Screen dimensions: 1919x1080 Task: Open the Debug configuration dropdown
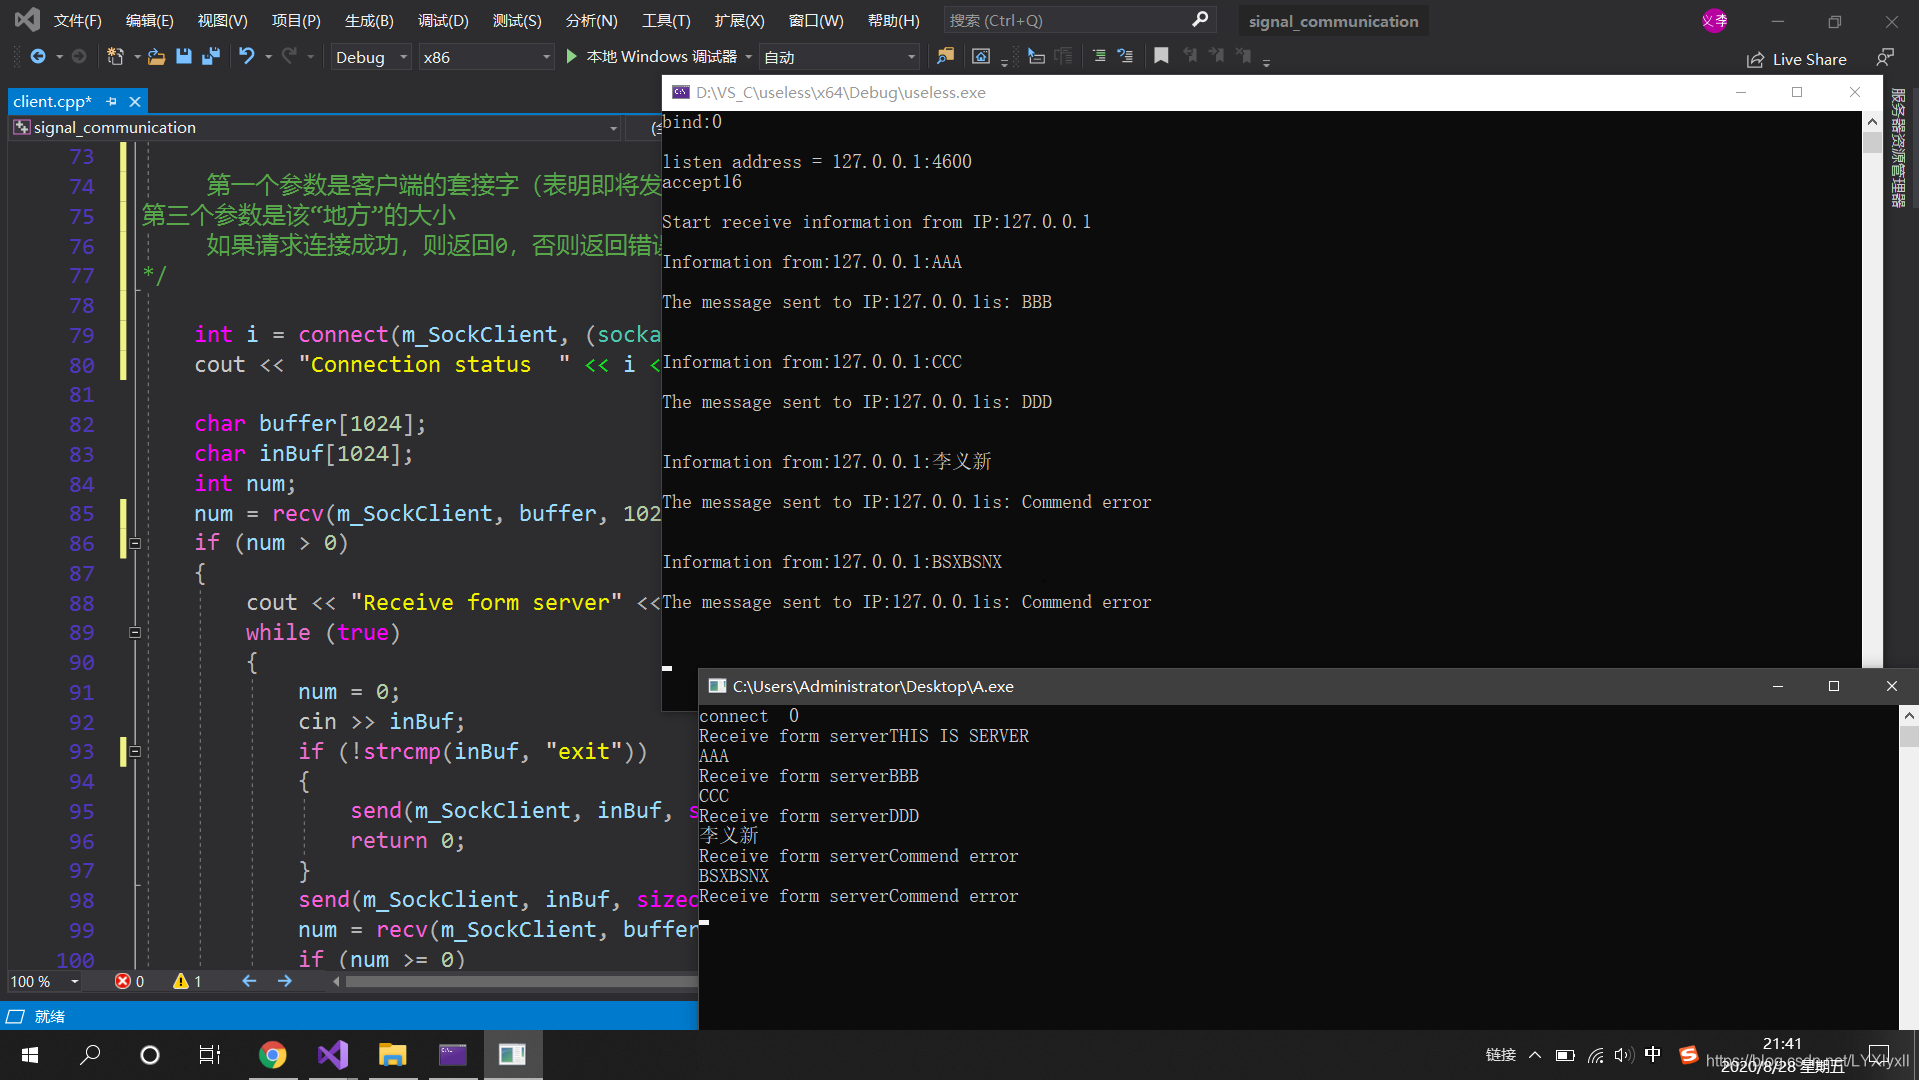click(x=371, y=57)
